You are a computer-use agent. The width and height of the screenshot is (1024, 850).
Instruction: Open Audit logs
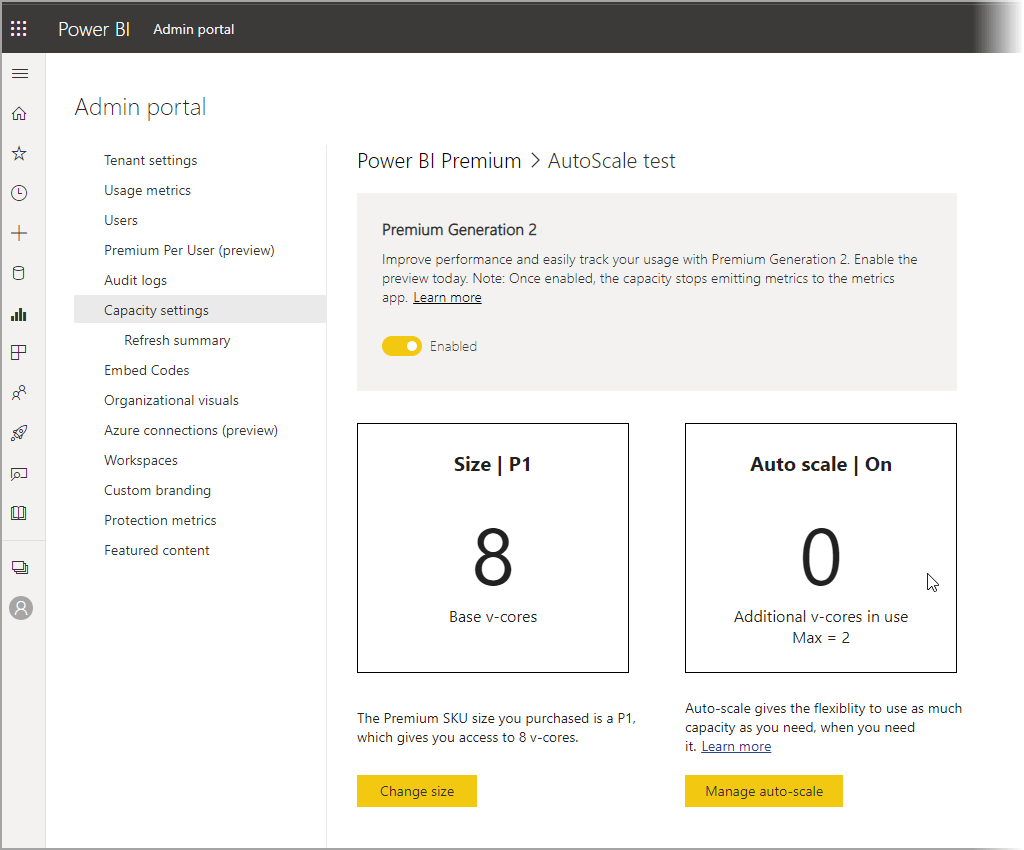click(135, 281)
